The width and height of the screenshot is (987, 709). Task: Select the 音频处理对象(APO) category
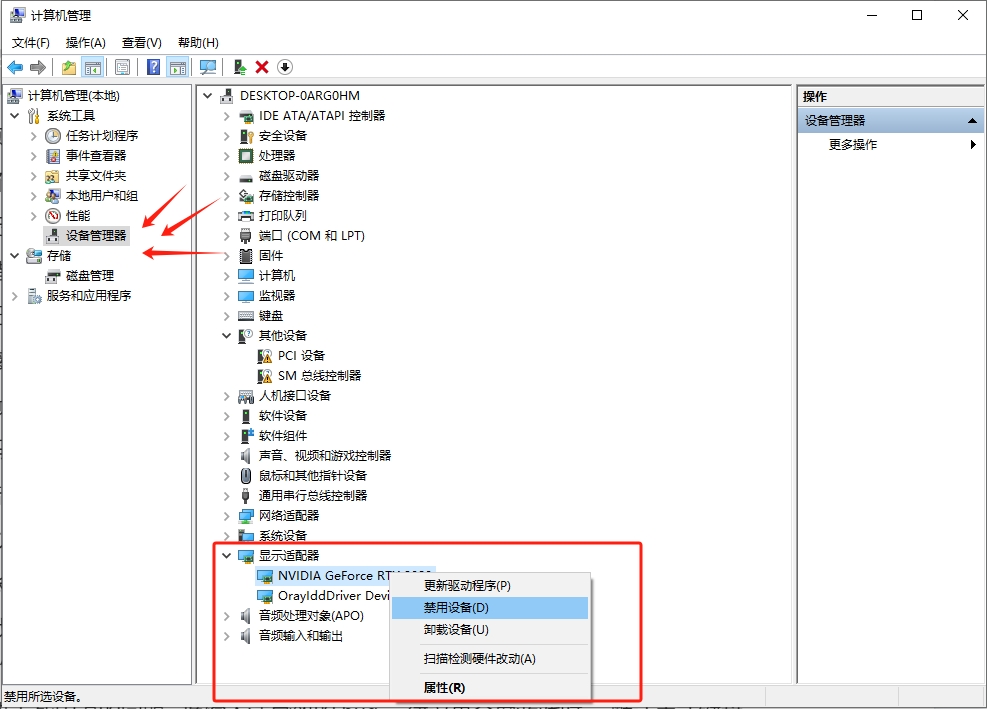[311, 616]
